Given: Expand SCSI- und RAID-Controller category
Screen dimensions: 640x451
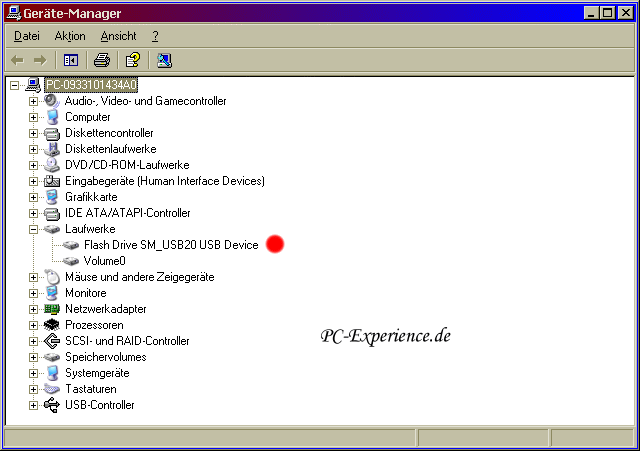Looking at the screenshot, I should pyautogui.click(x=33, y=341).
